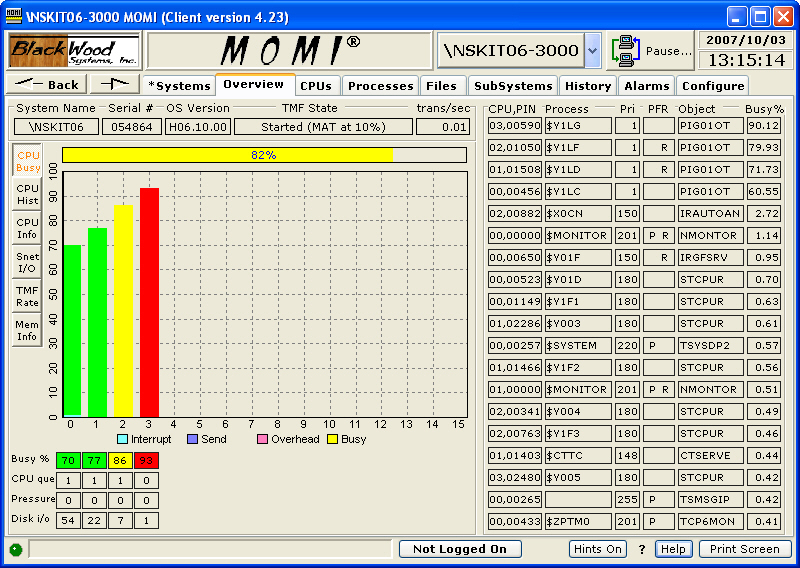Switch to the Processes tab

(x=380, y=86)
